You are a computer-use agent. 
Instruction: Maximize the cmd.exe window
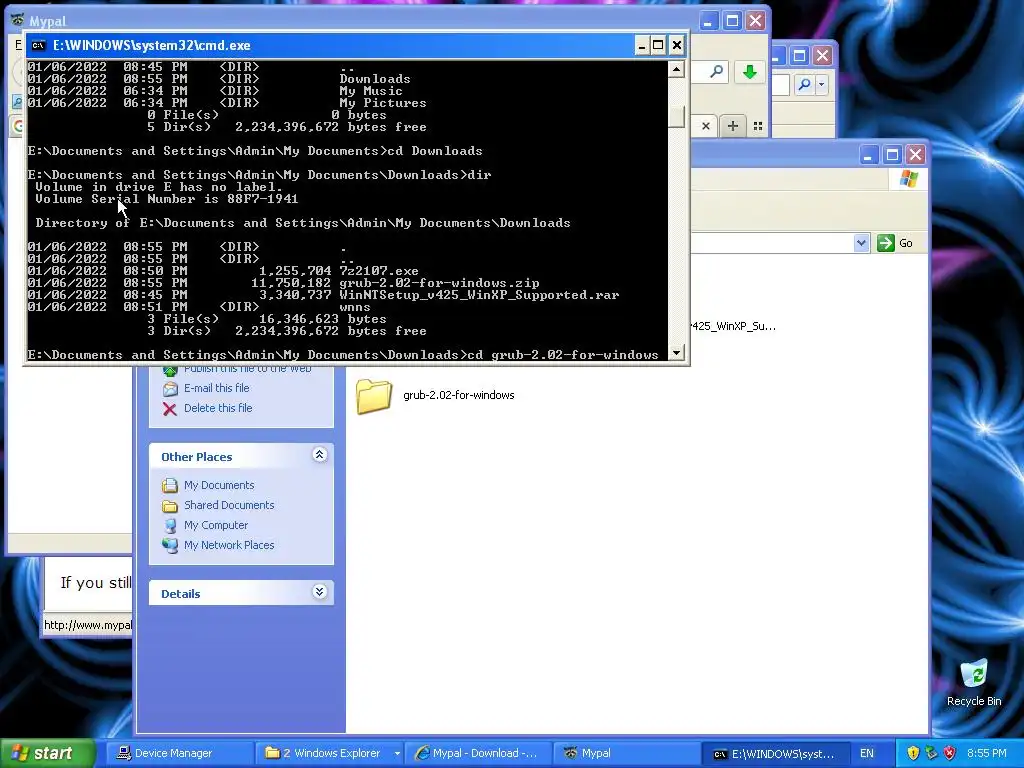pyautogui.click(x=658, y=45)
